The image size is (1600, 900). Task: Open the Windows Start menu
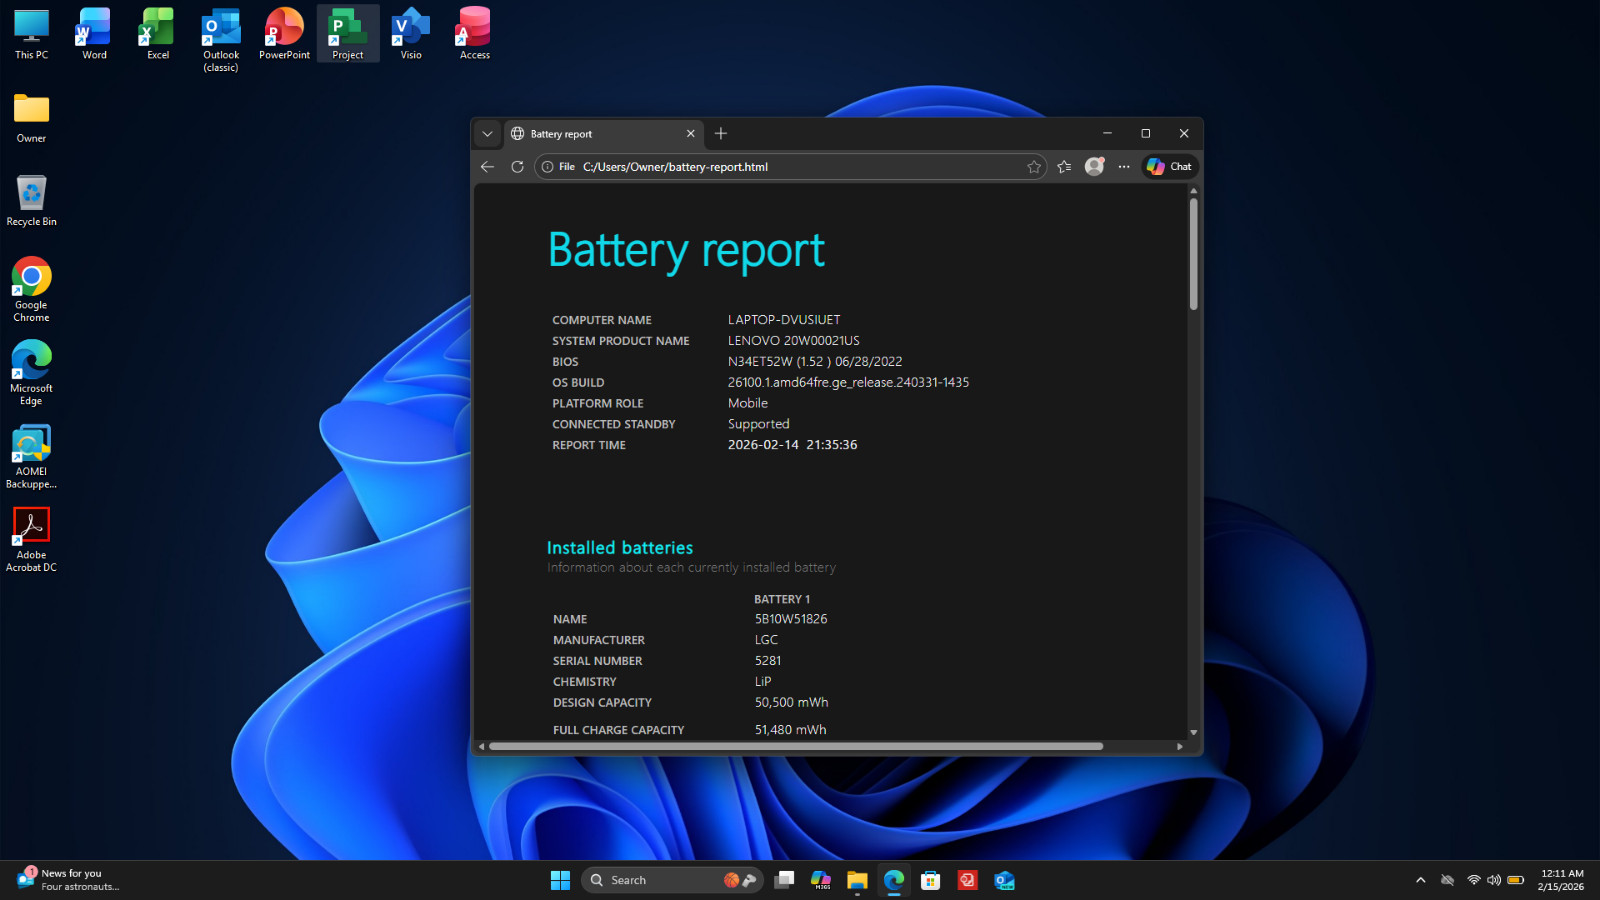tap(560, 880)
